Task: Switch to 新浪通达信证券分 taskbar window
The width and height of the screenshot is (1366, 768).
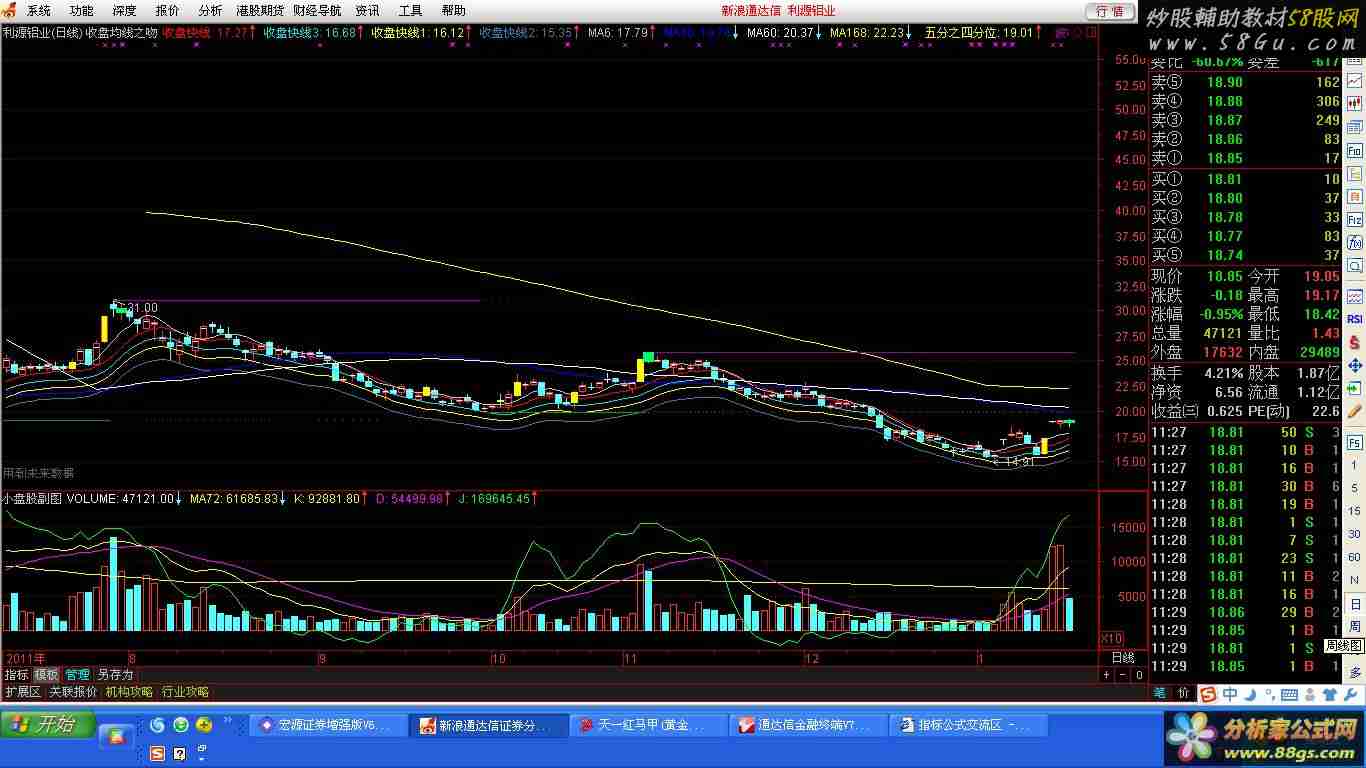Action: [488, 726]
